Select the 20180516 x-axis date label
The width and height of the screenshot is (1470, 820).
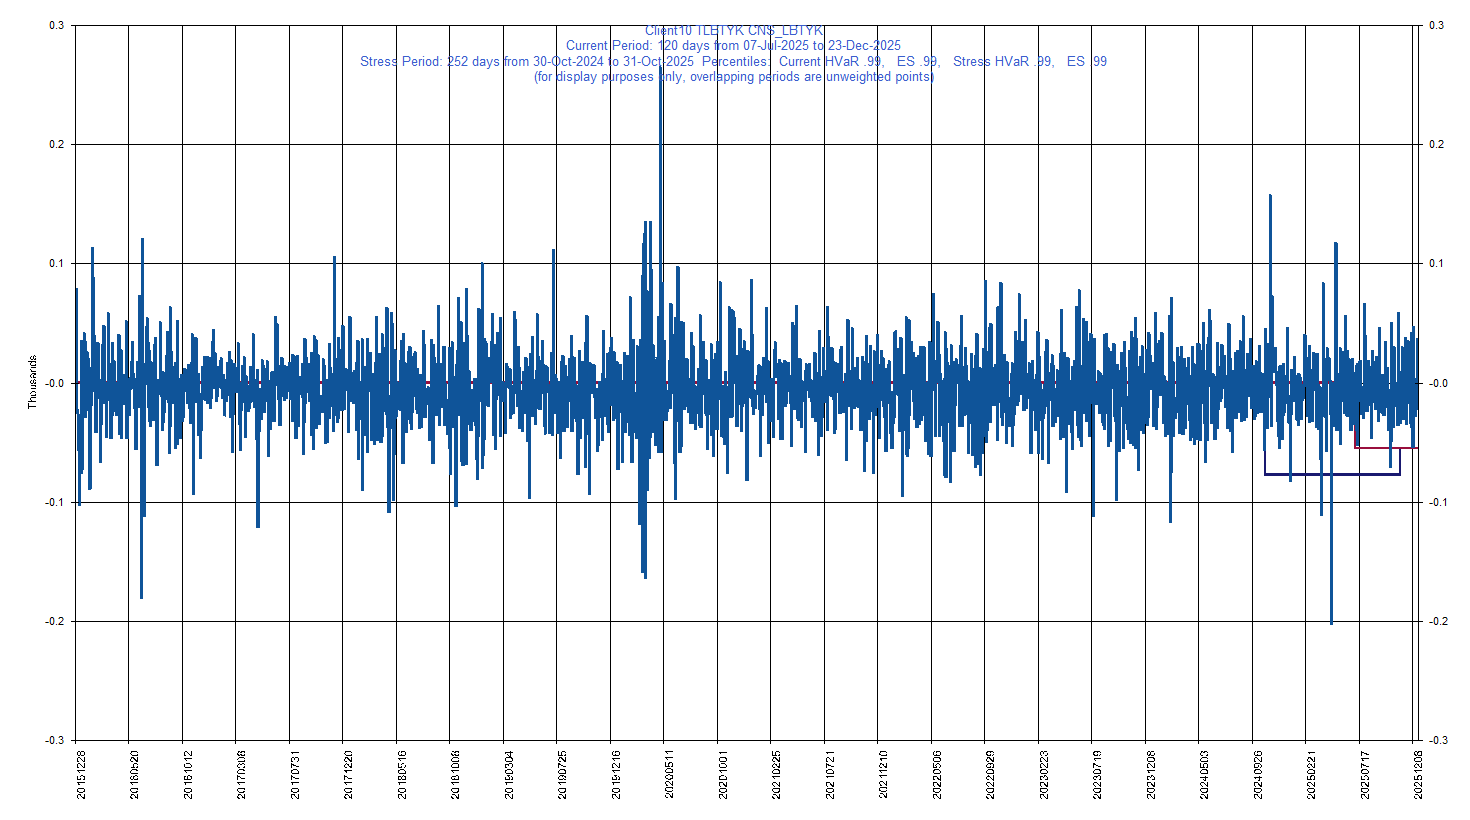(402, 775)
